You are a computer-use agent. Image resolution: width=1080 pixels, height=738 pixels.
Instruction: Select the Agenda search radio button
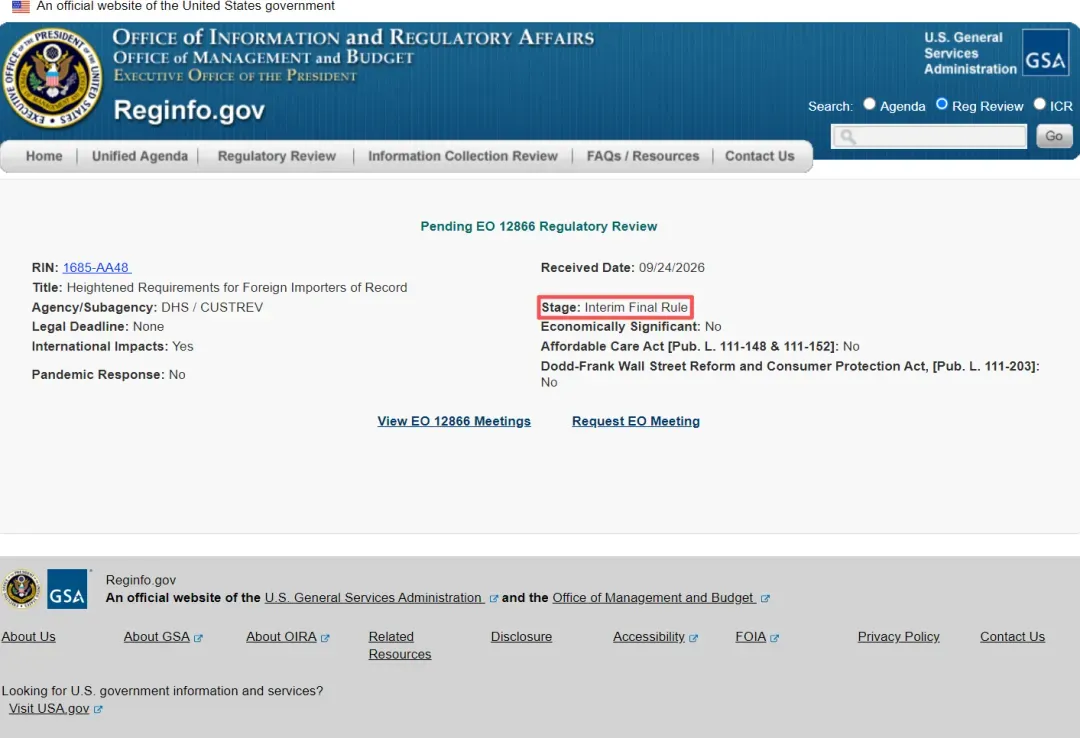point(869,104)
